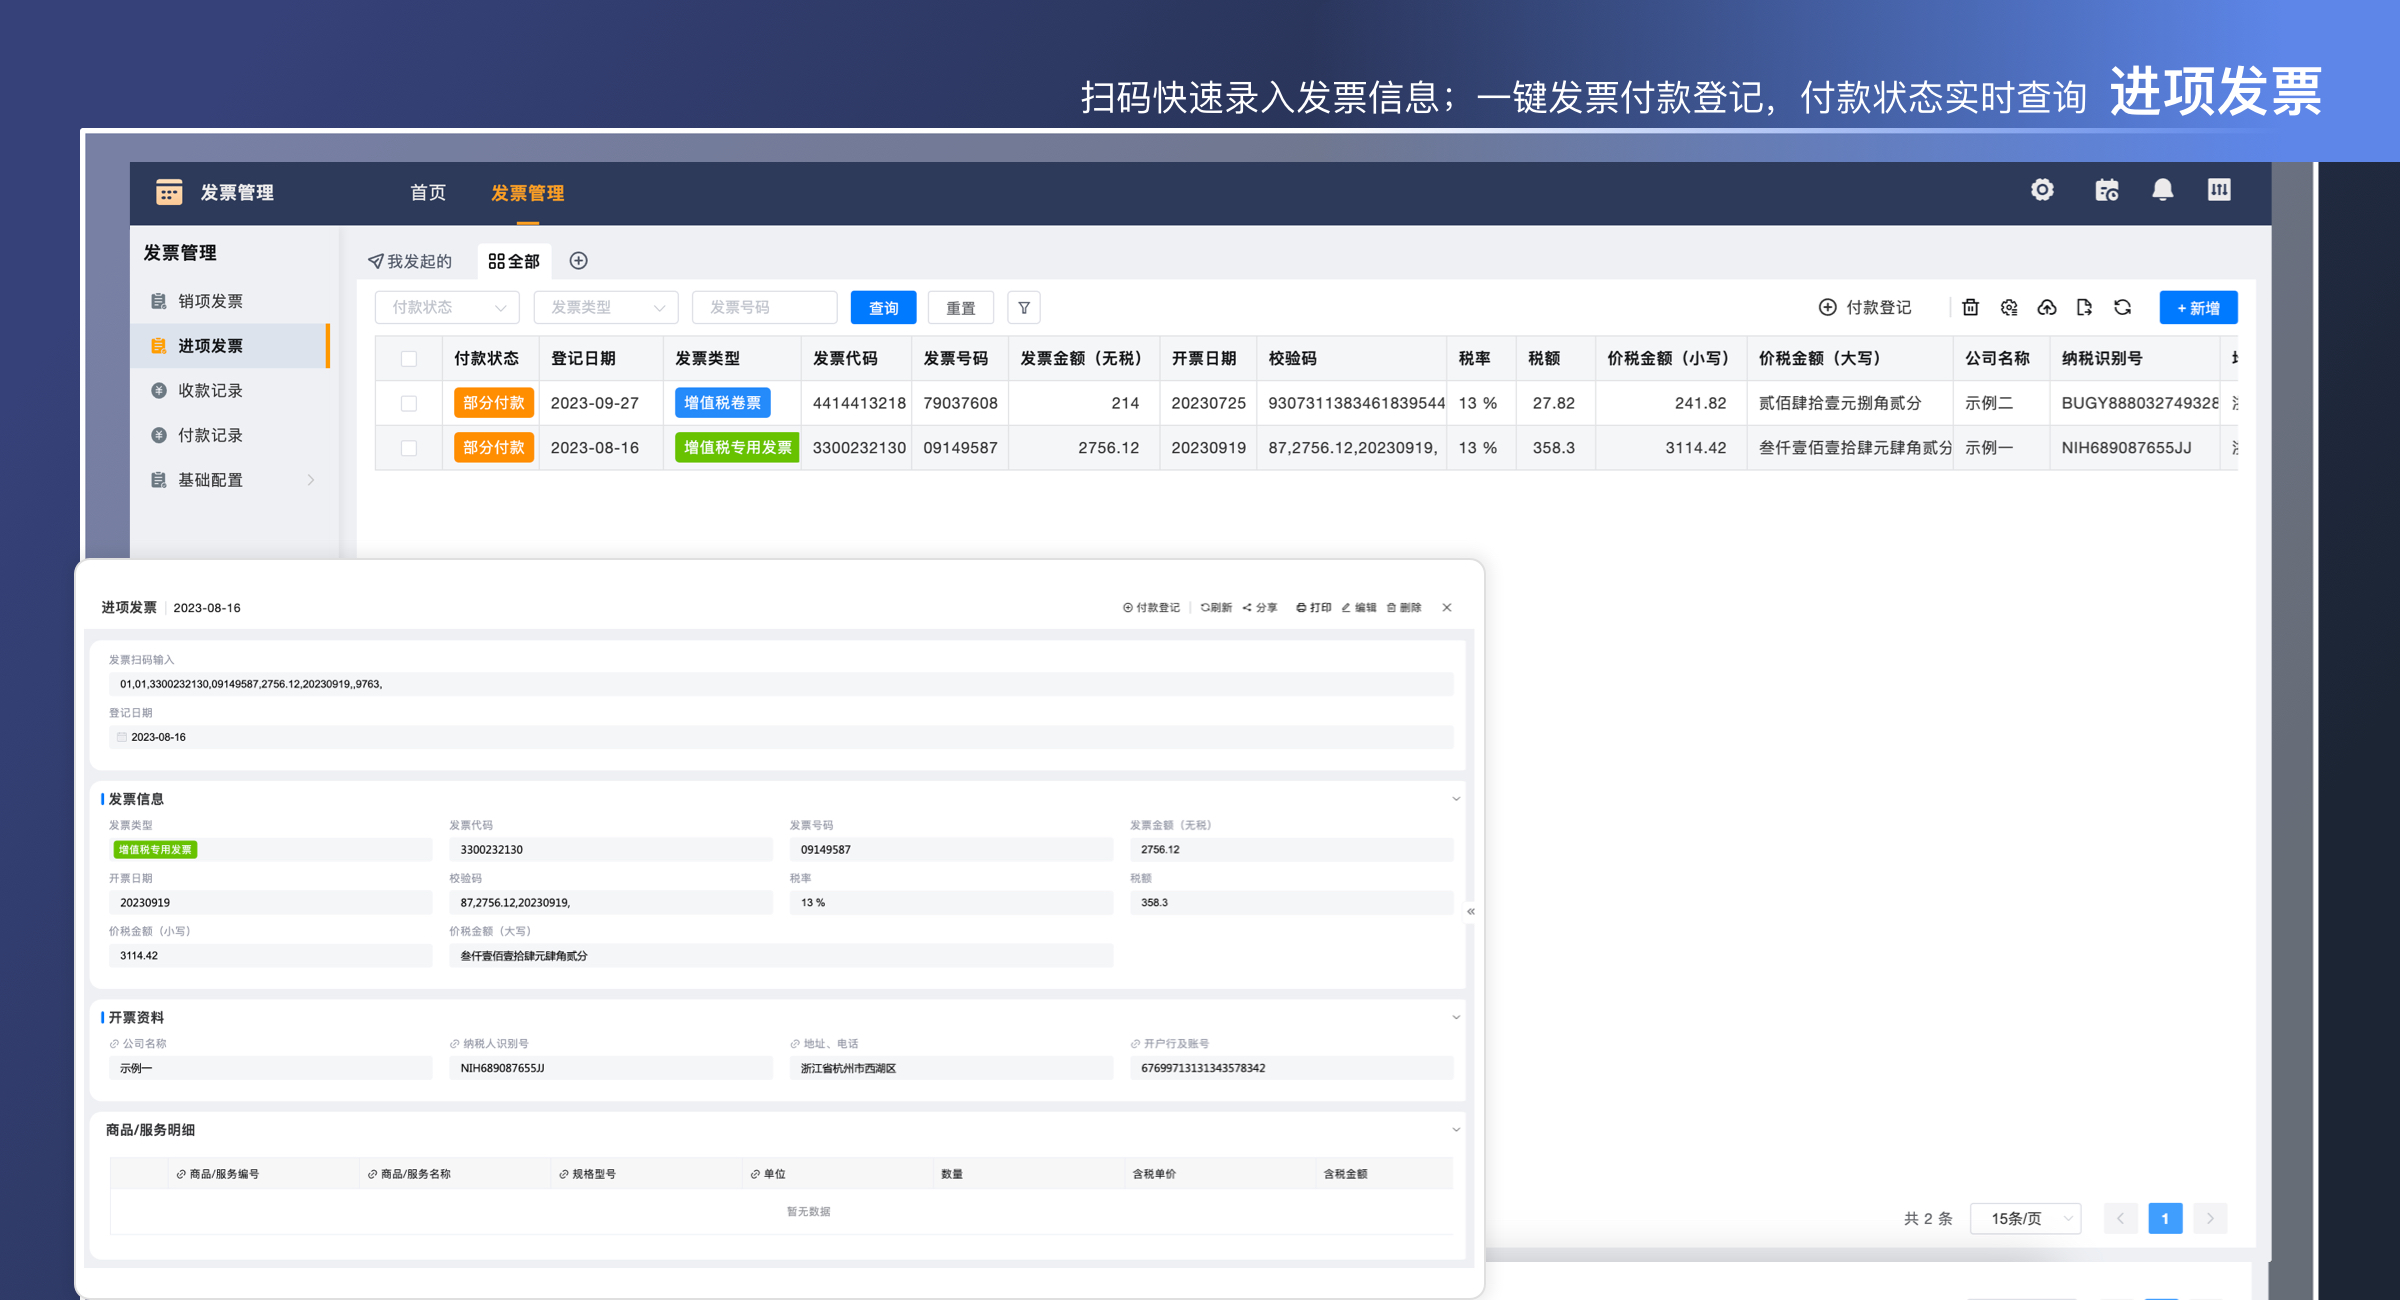Refresh the invoice list via refresh icon
This screenshot has width=2400, height=1300.
[2122, 307]
